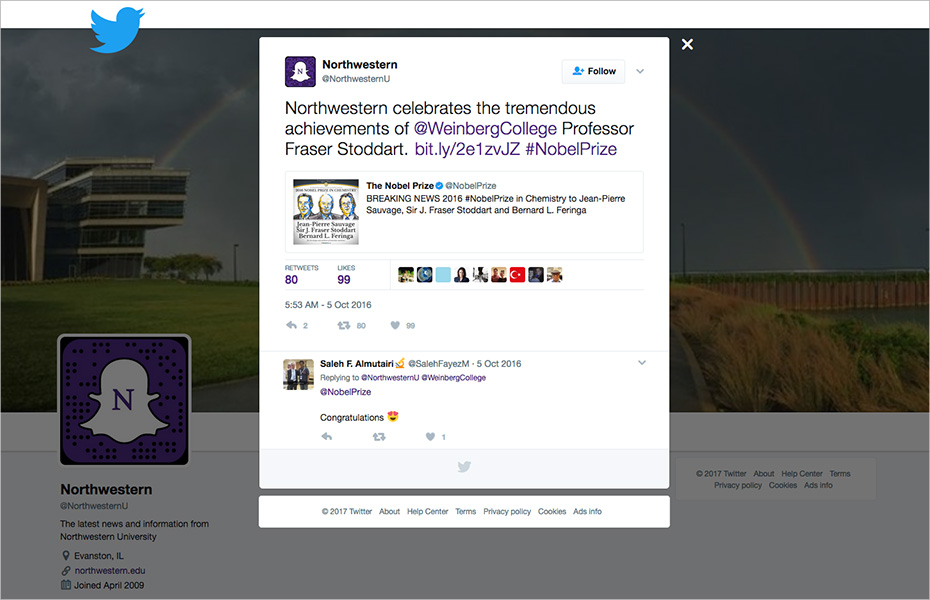Click the Saleh F. Almutairi name

coord(356,363)
